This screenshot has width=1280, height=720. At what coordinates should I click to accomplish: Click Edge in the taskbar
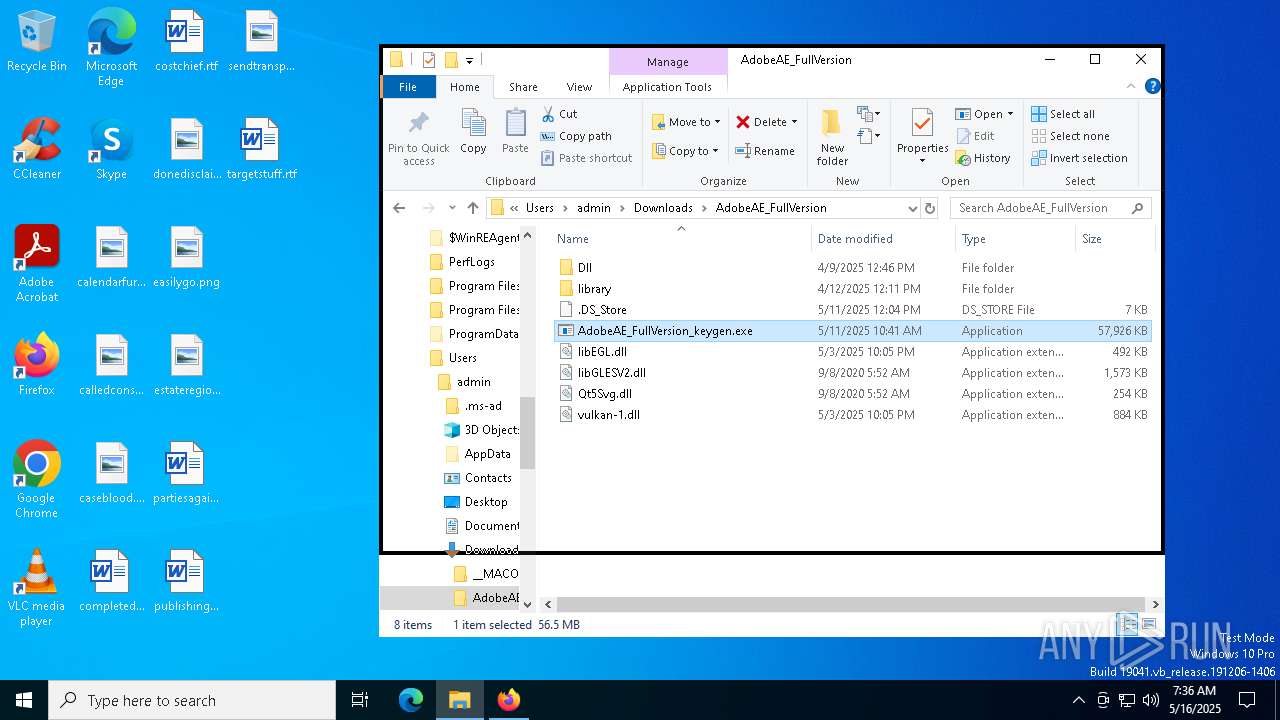(x=411, y=700)
